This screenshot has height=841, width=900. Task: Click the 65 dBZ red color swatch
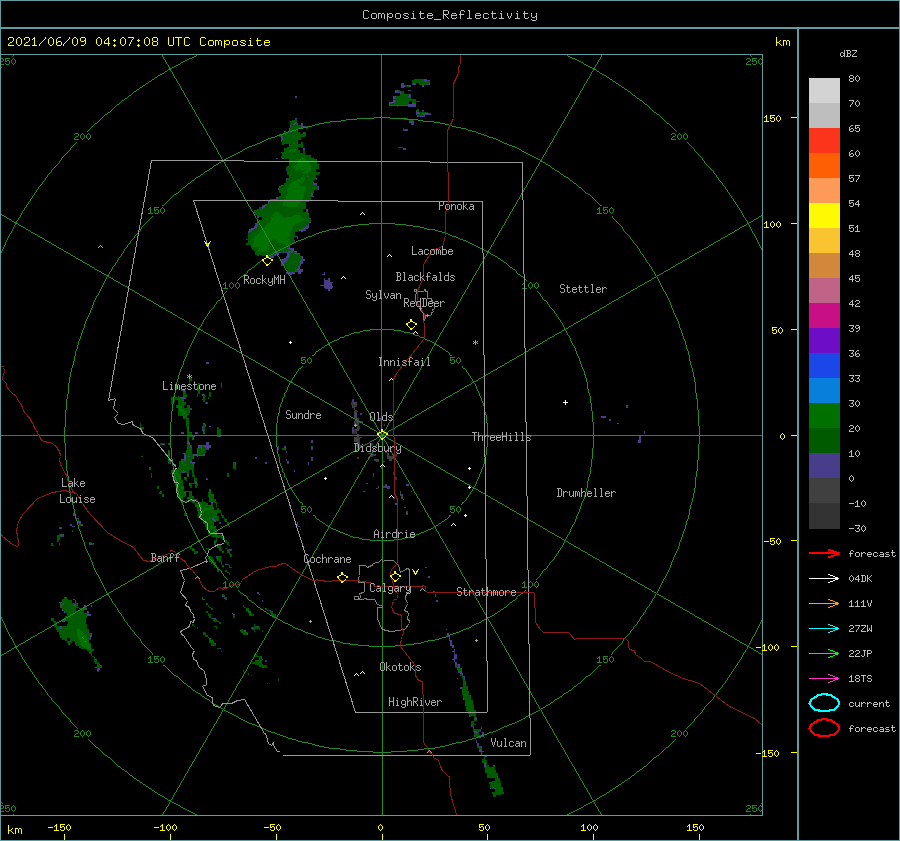click(824, 140)
